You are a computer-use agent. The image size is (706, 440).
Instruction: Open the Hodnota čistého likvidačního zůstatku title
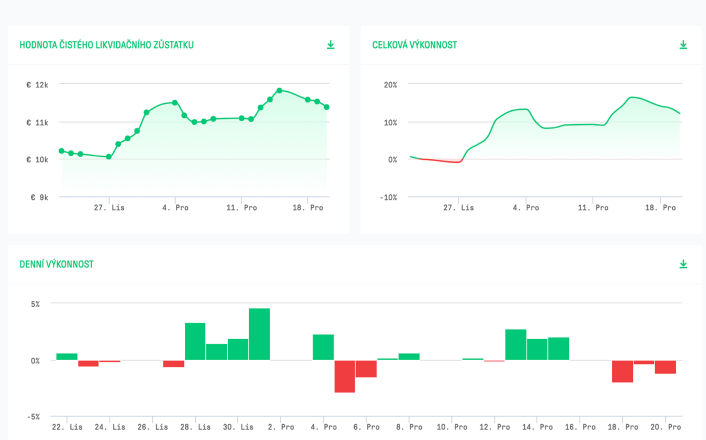[106, 45]
